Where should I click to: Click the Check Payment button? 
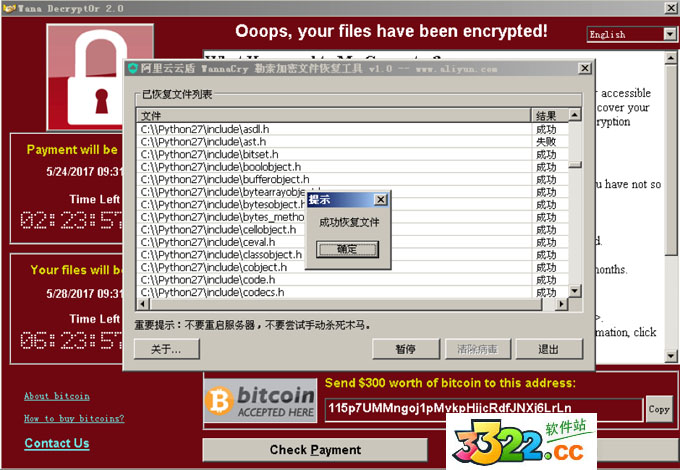315,450
